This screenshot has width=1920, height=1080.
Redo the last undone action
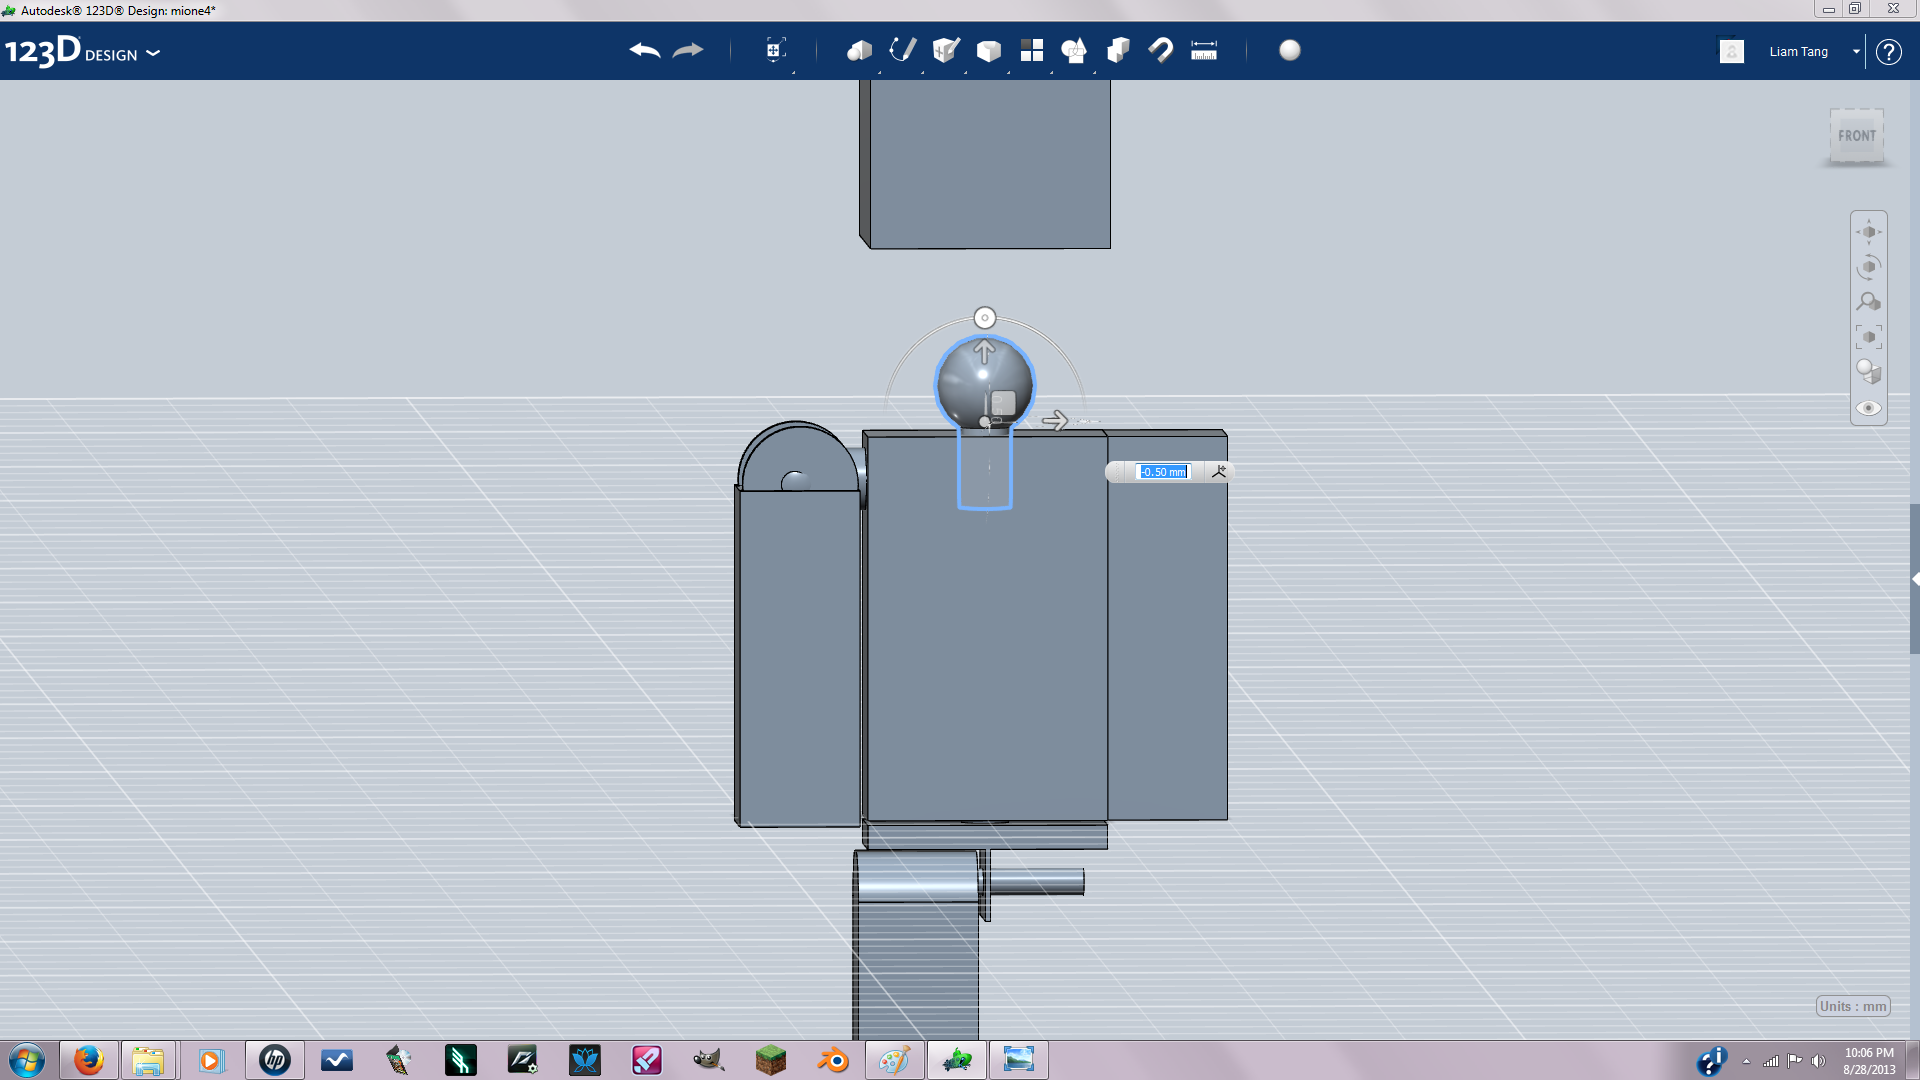pyautogui.click(x=688, y=50)
